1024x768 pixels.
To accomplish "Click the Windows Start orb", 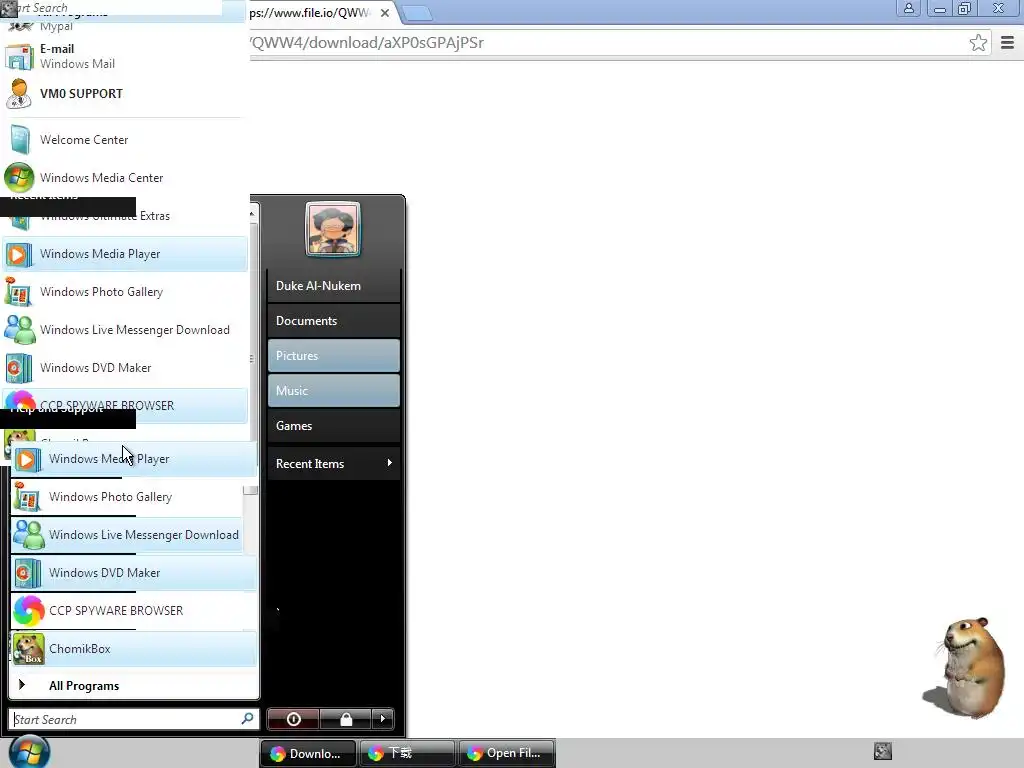I will pos(29,752).
